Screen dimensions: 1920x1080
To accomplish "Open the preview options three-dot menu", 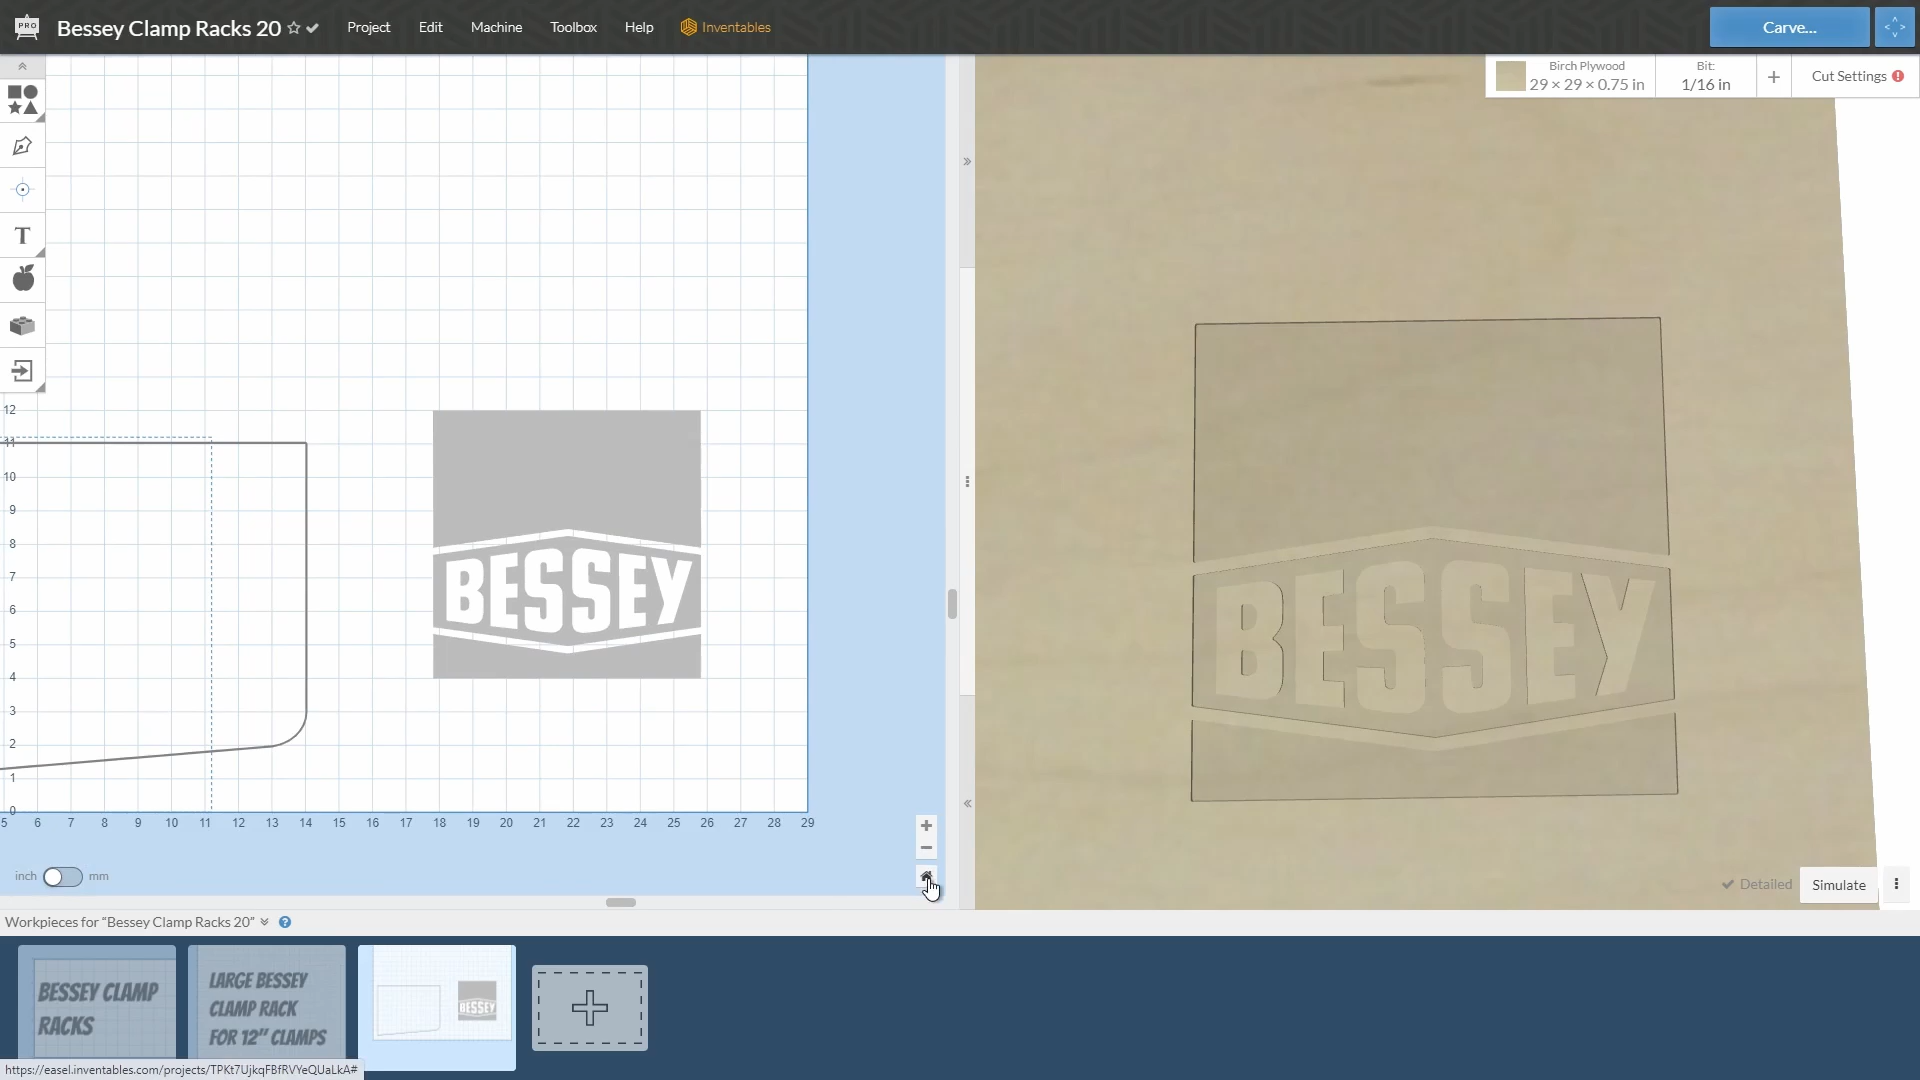I will pos(1896,885).
